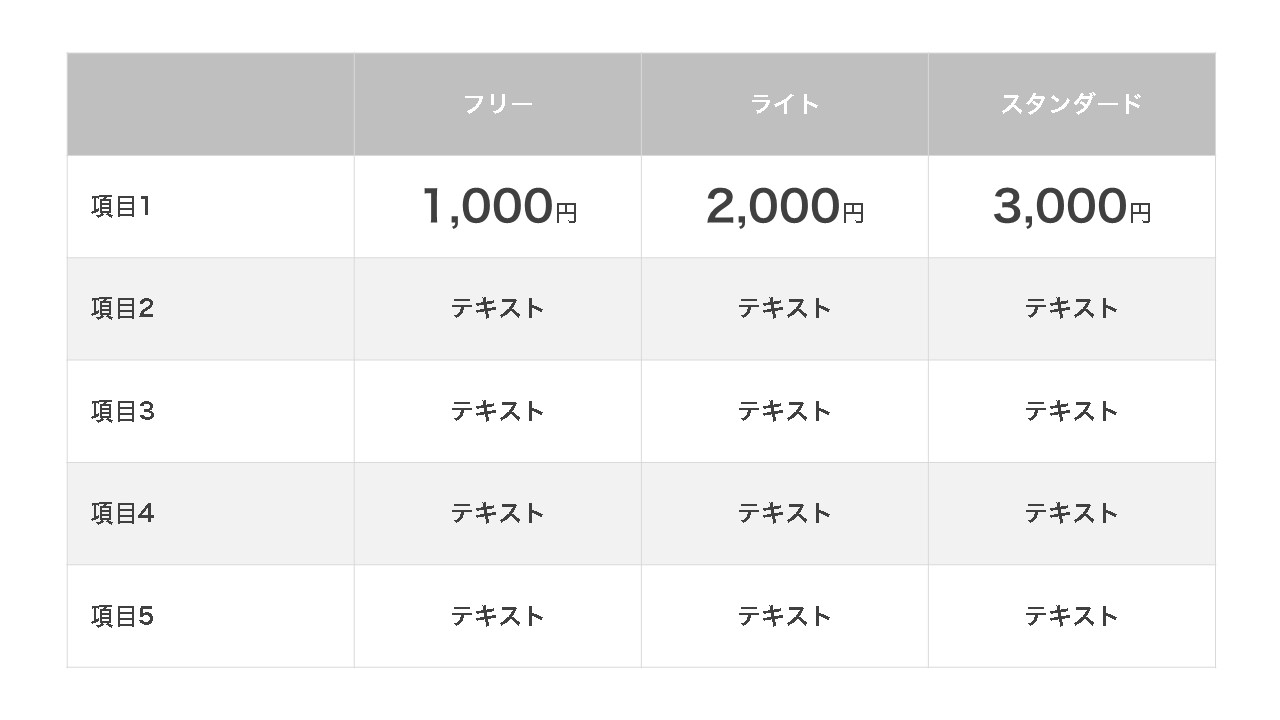Screen dimensions: 1280x720
Task: Select テキスト in 項目4 row under ライト
Action: [785, 514]
